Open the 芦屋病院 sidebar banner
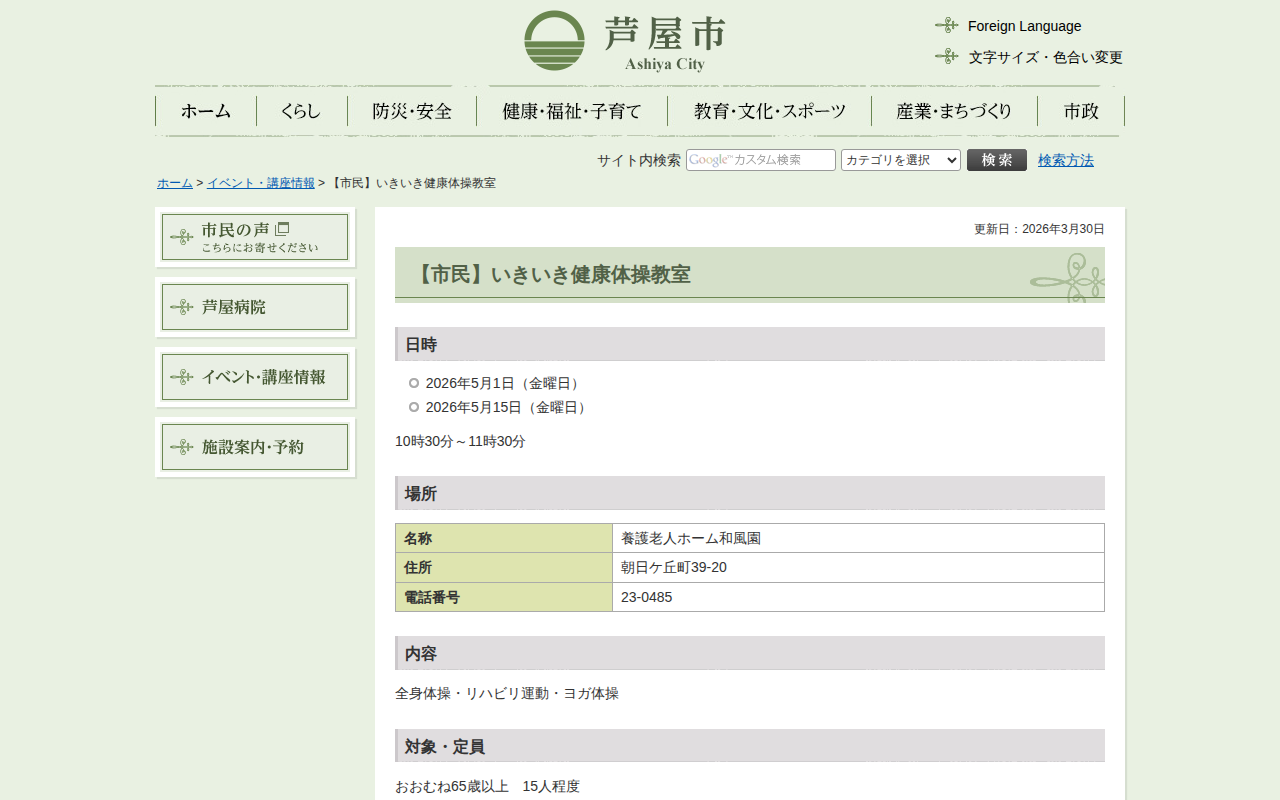The image size is (1280, 800). [255, 307]
